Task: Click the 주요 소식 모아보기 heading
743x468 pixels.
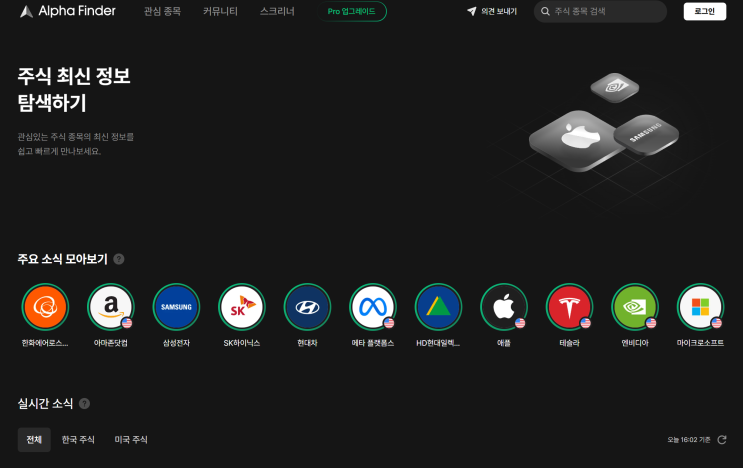Action: [63, 259]
